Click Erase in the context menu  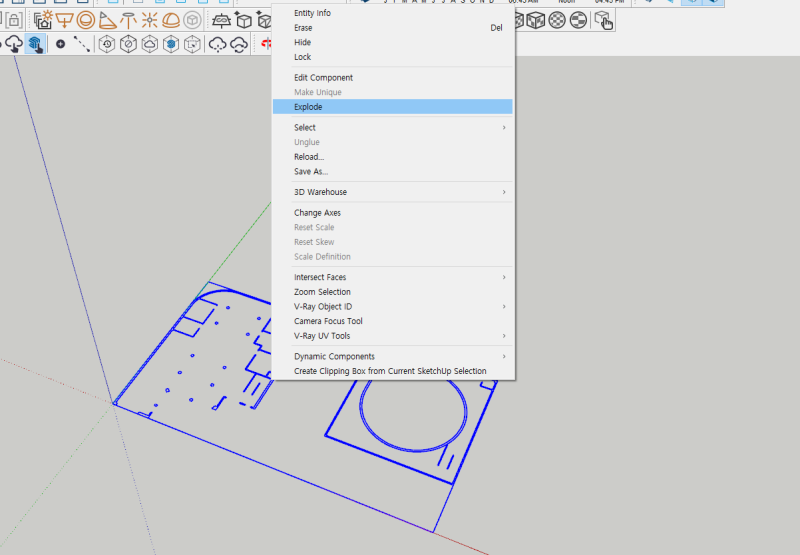point(392,28)
